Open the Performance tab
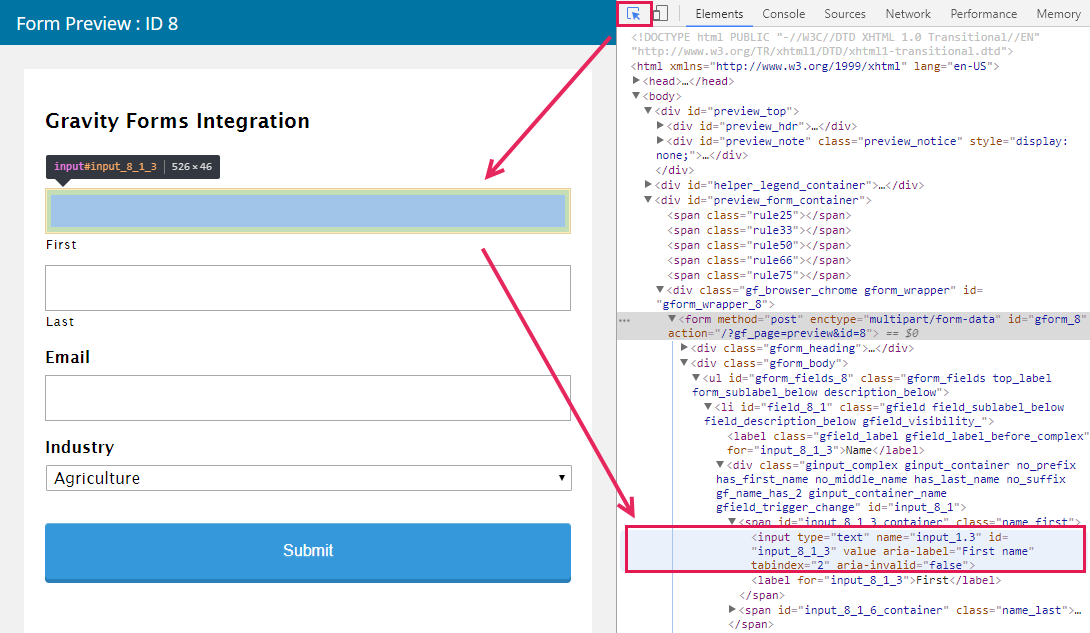Screen dimensions: 1090x633 [x=983, y=13]
